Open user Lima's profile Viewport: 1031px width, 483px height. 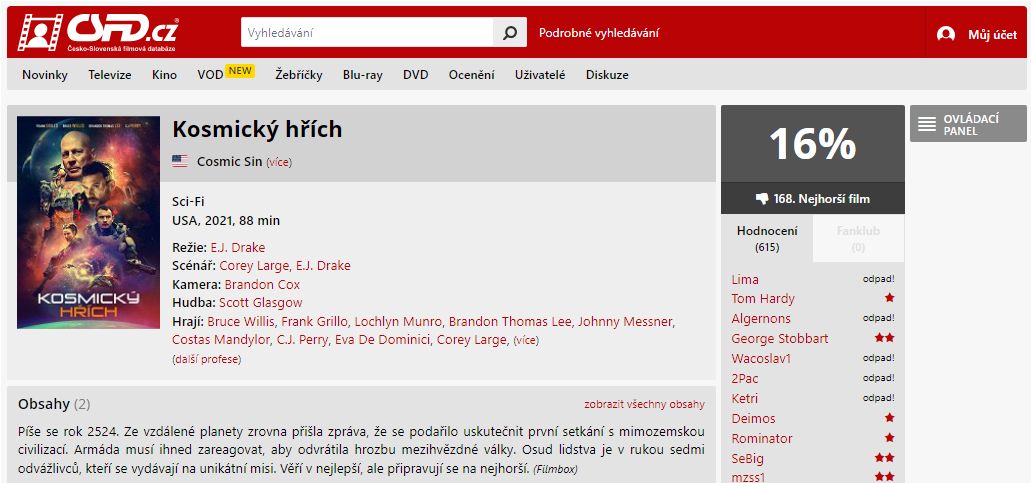[x=744, y=279]
